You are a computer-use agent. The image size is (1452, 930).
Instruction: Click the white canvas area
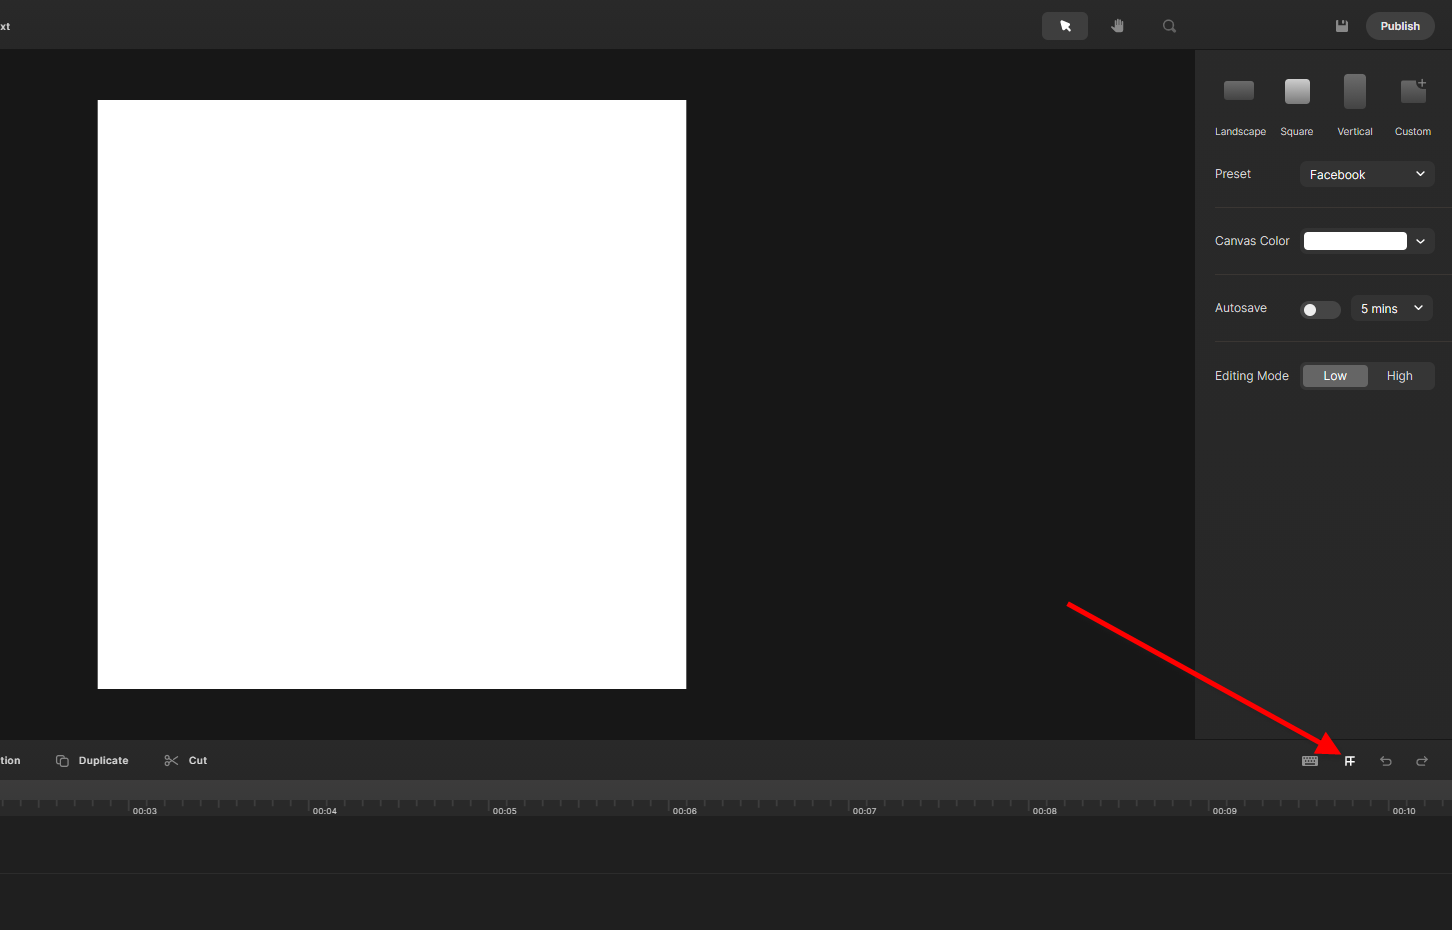[392, 394]
